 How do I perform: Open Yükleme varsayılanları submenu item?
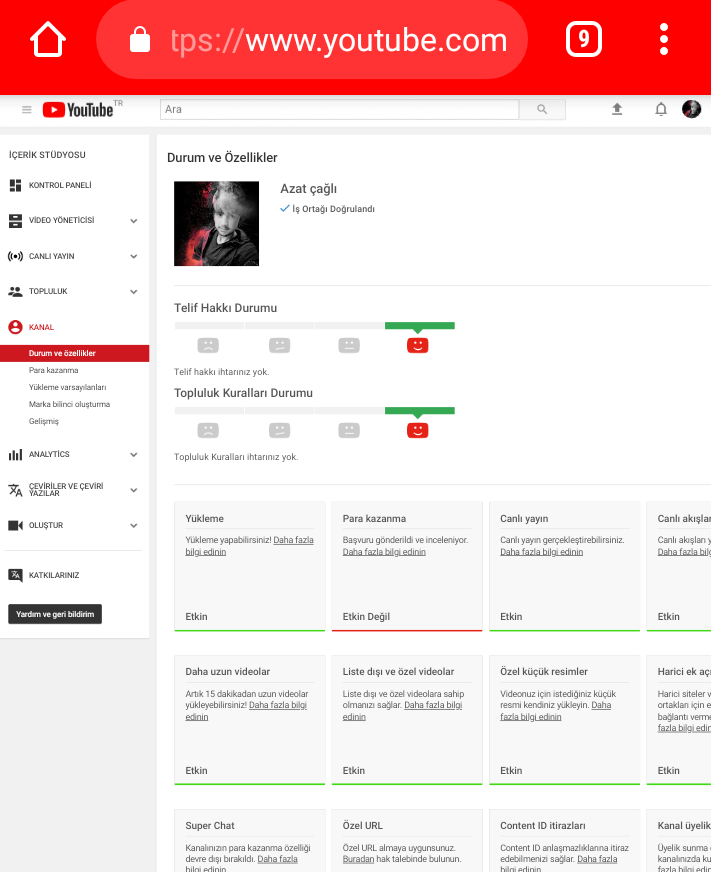[x=67, y=388]
